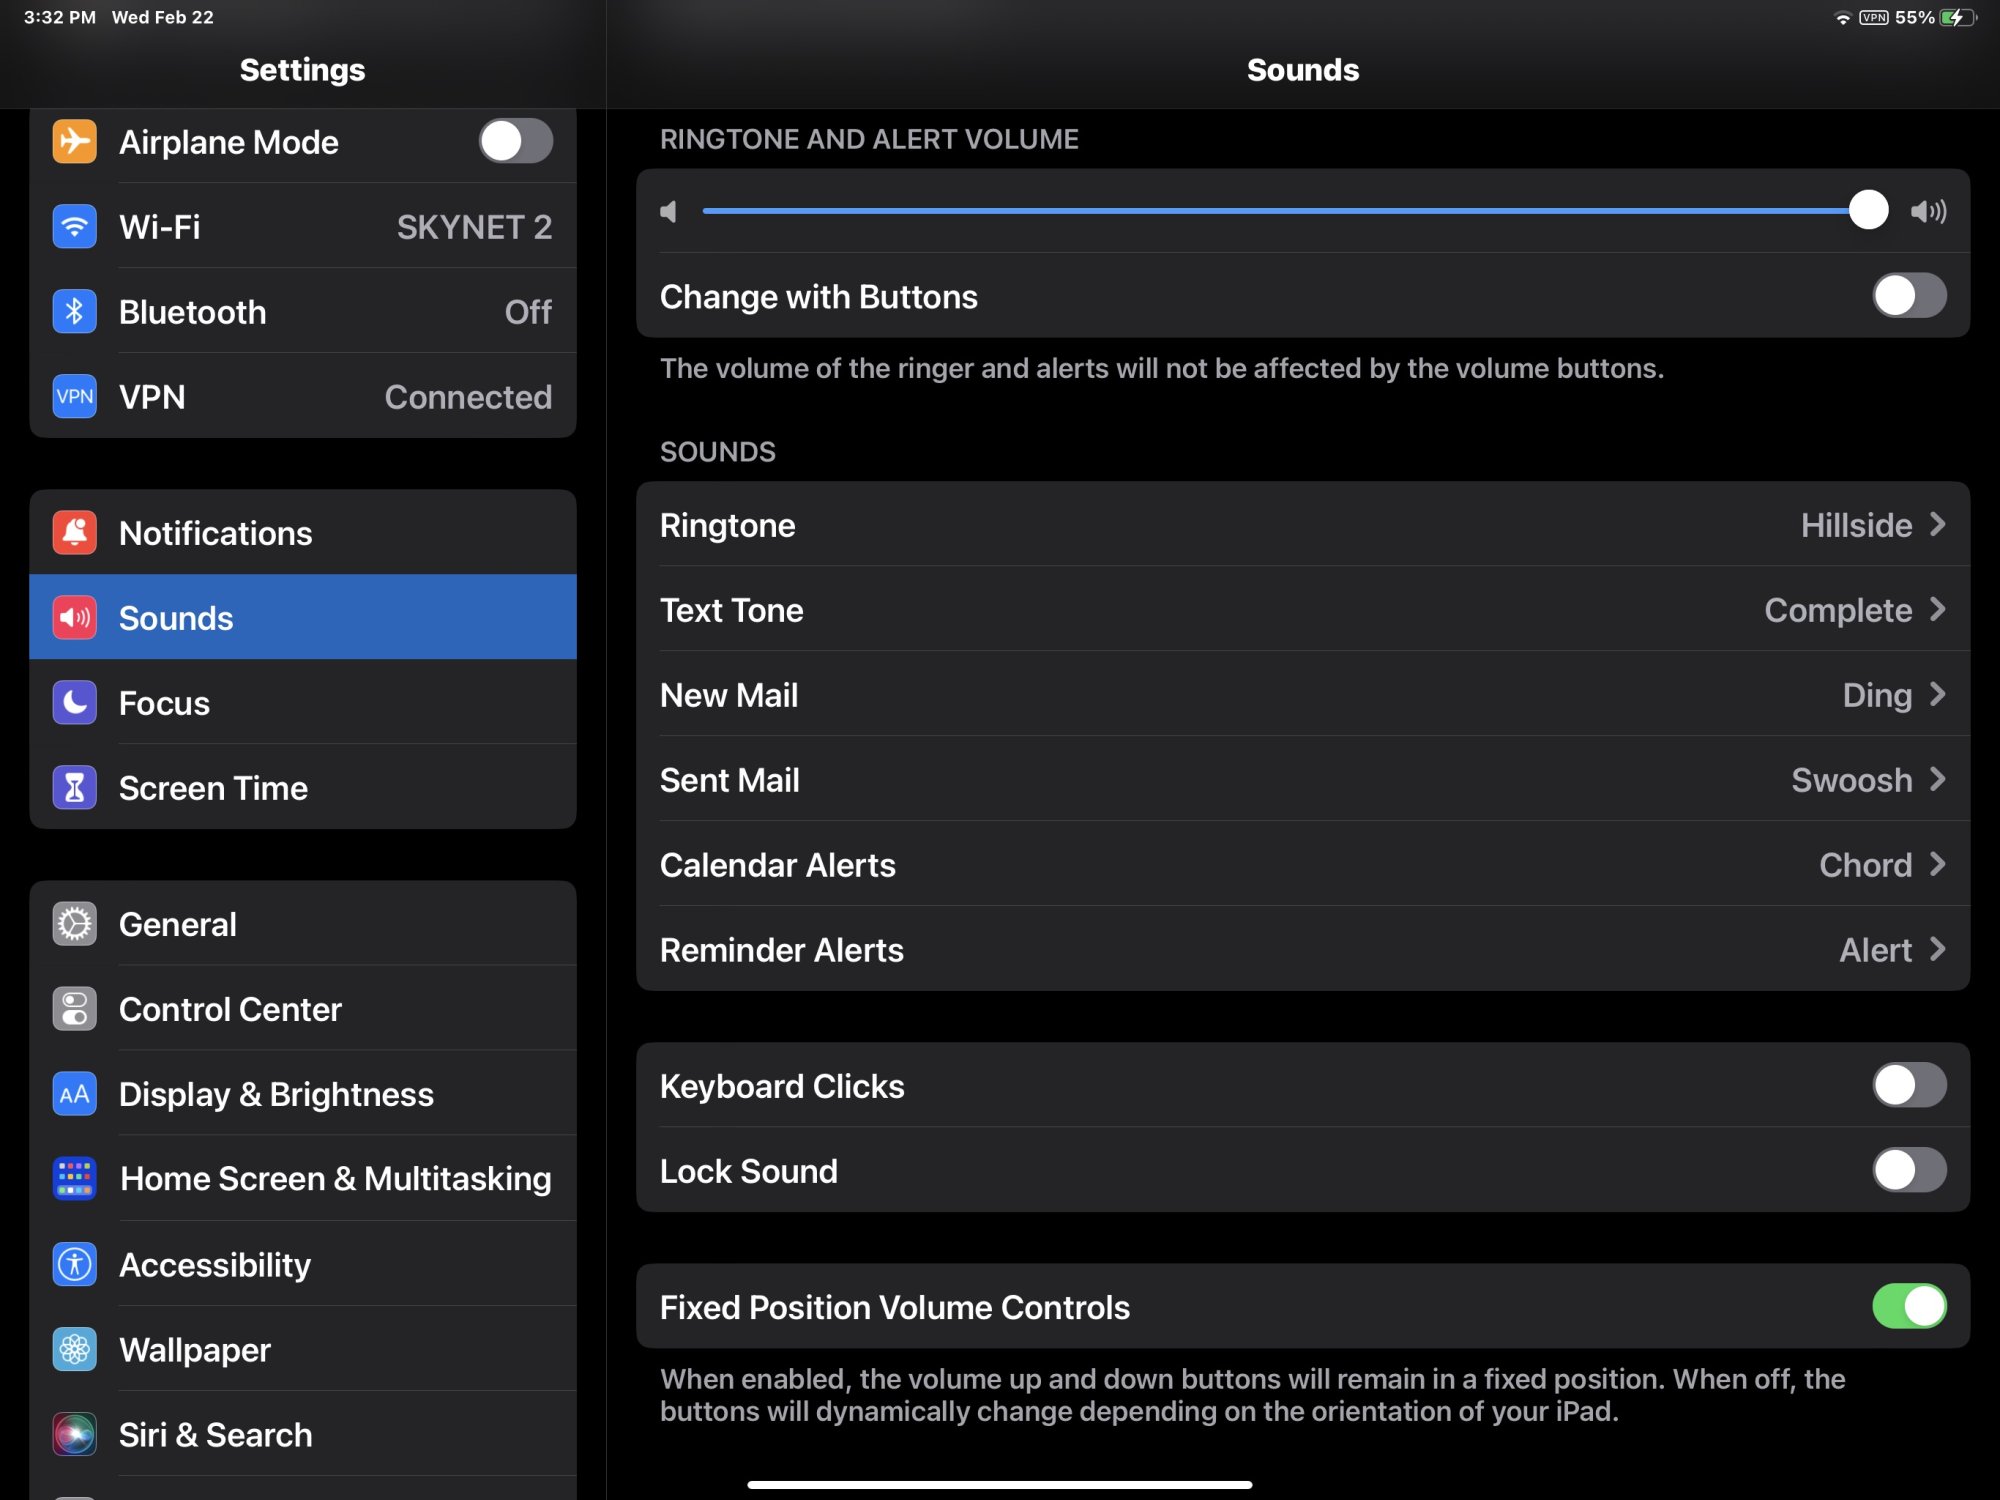This screenshot has height=1500, width=2000.
Task: Open Calendar Alerts Chord chevron
Action: coord(1937,865)
